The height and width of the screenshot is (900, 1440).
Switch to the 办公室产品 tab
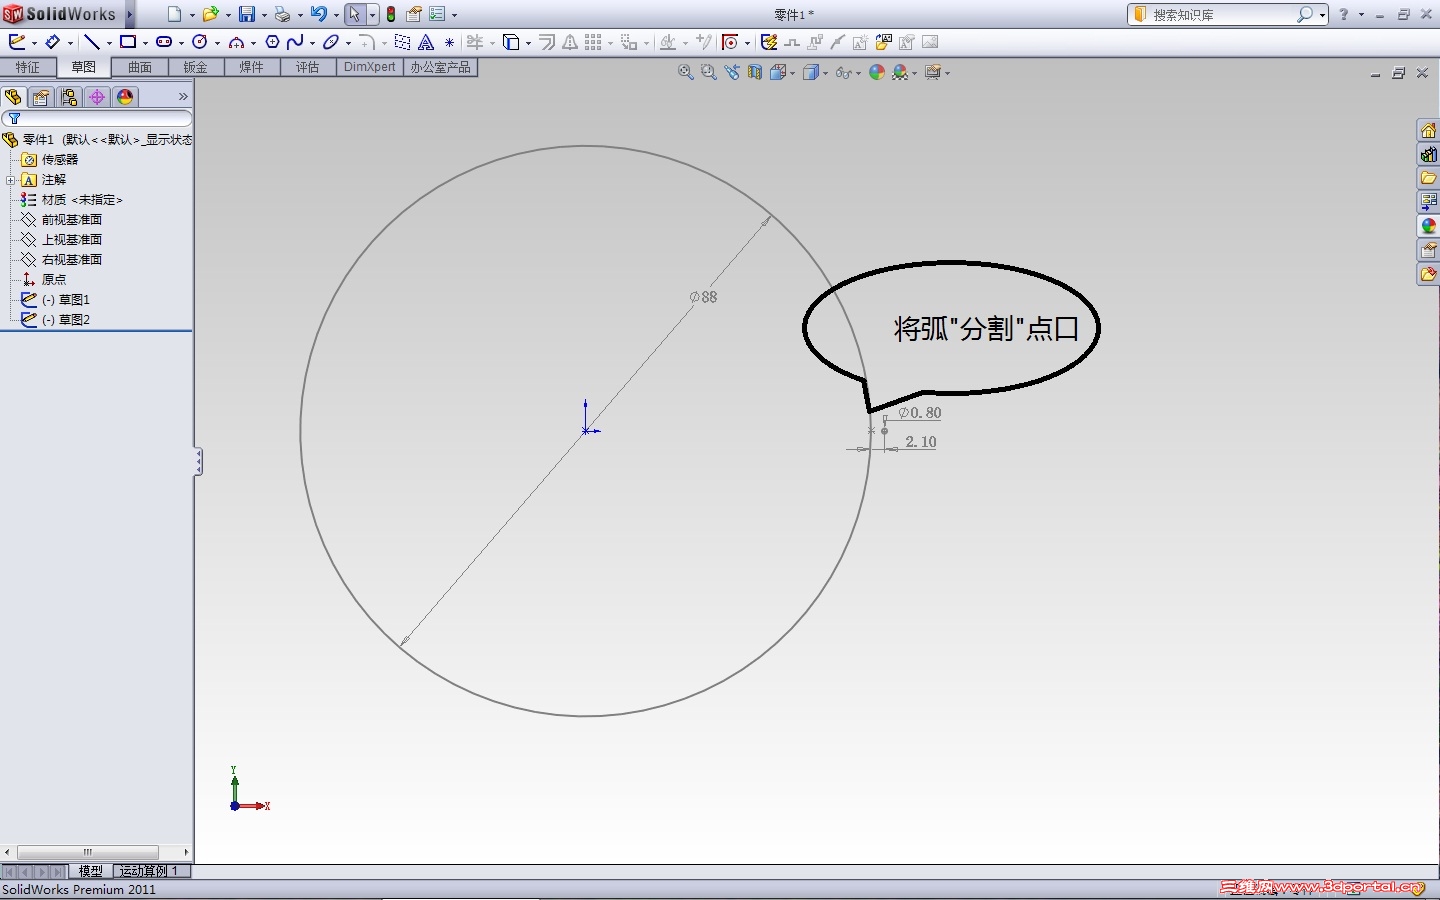click(441, 67)
